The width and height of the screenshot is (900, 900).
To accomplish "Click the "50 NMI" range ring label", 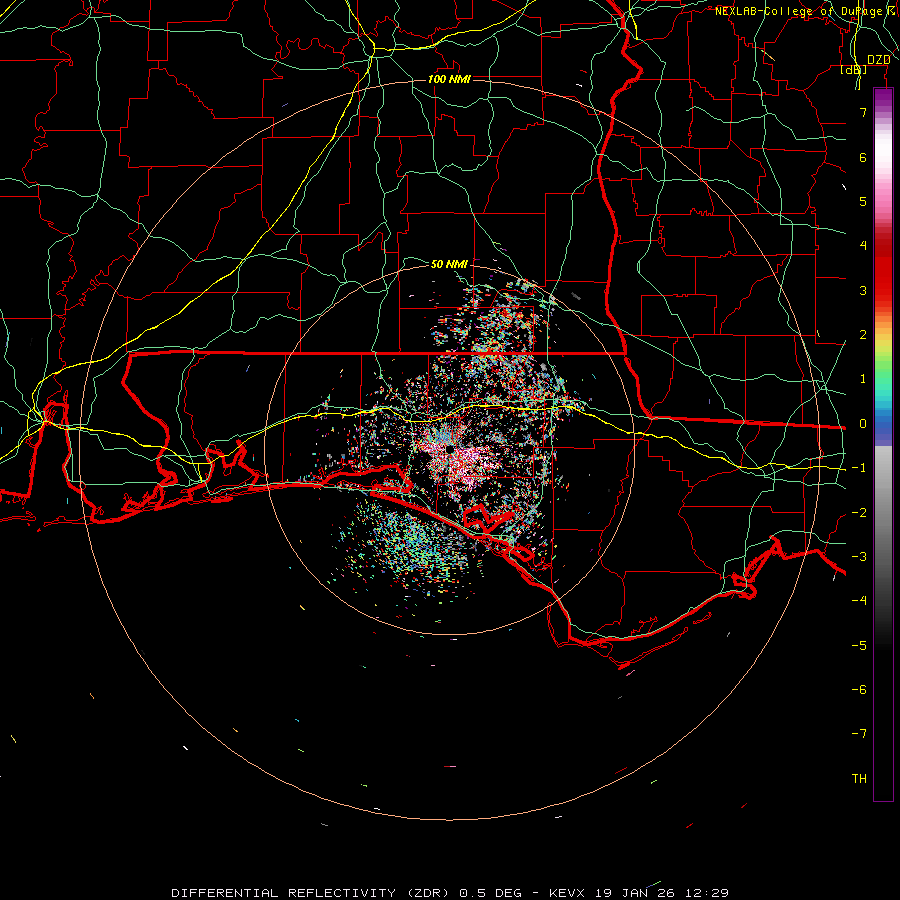I will click(x=449, y=264).
